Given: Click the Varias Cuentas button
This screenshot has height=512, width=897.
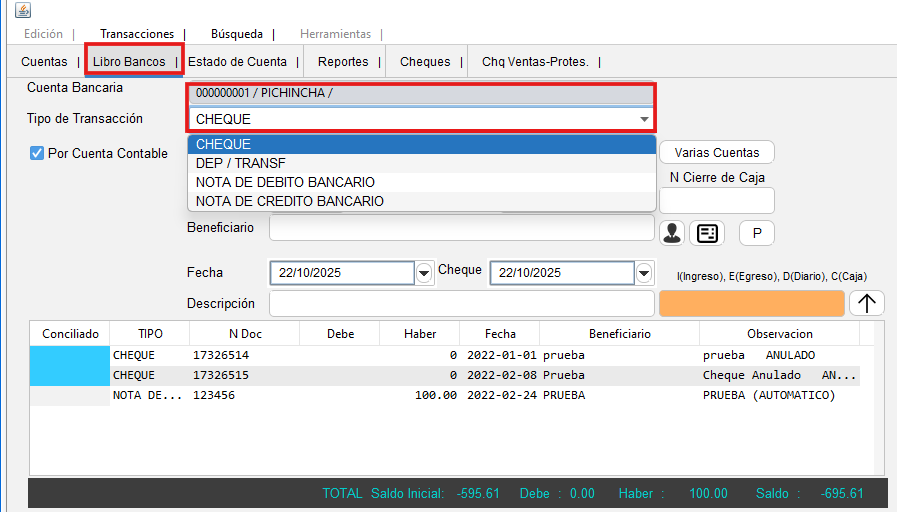Looking at the screenshot, I should tap(716, 153).
